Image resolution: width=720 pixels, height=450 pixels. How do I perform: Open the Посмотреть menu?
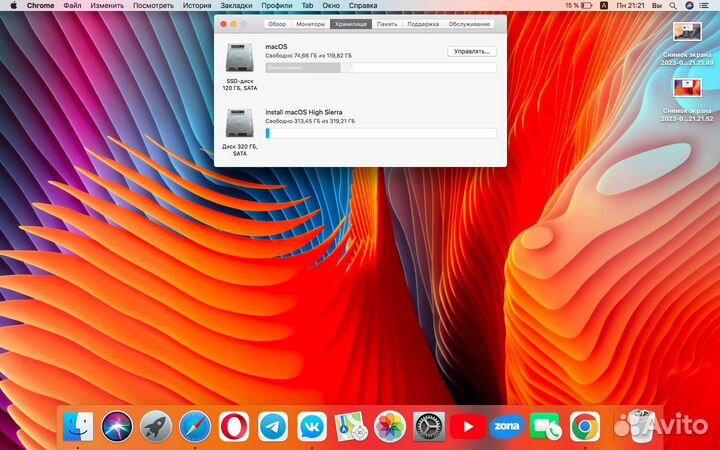[x=153, y=6]
